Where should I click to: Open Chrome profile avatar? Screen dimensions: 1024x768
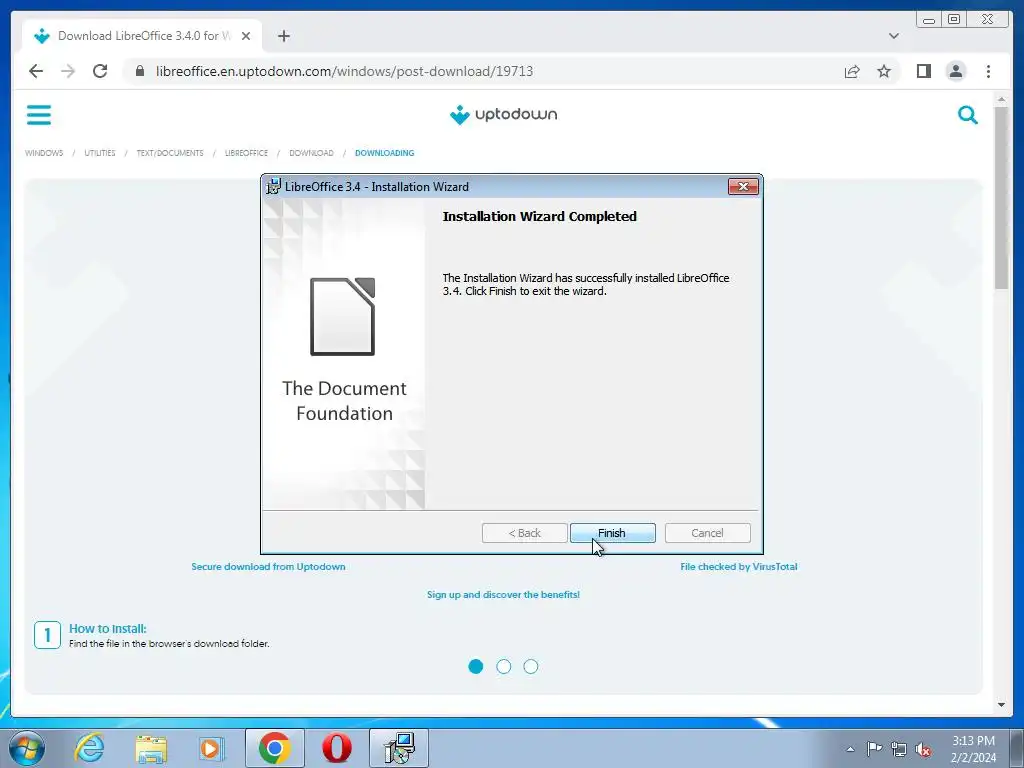point(955,71)
